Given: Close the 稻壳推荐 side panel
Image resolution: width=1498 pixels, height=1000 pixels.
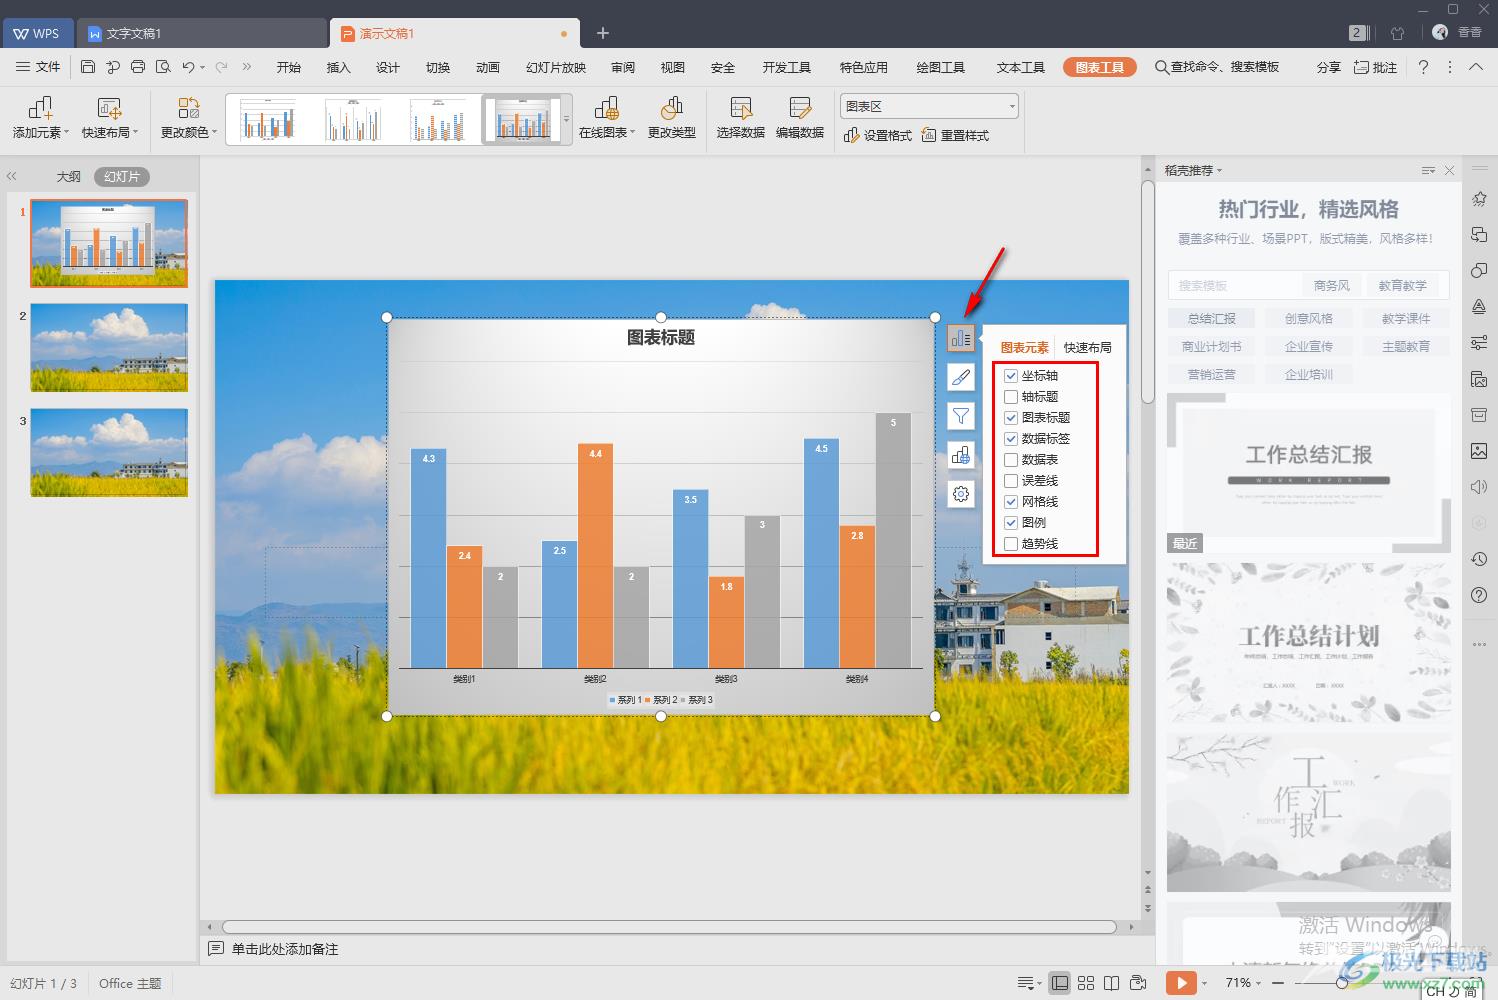Looking at the screenshot, I should 1449,171.
